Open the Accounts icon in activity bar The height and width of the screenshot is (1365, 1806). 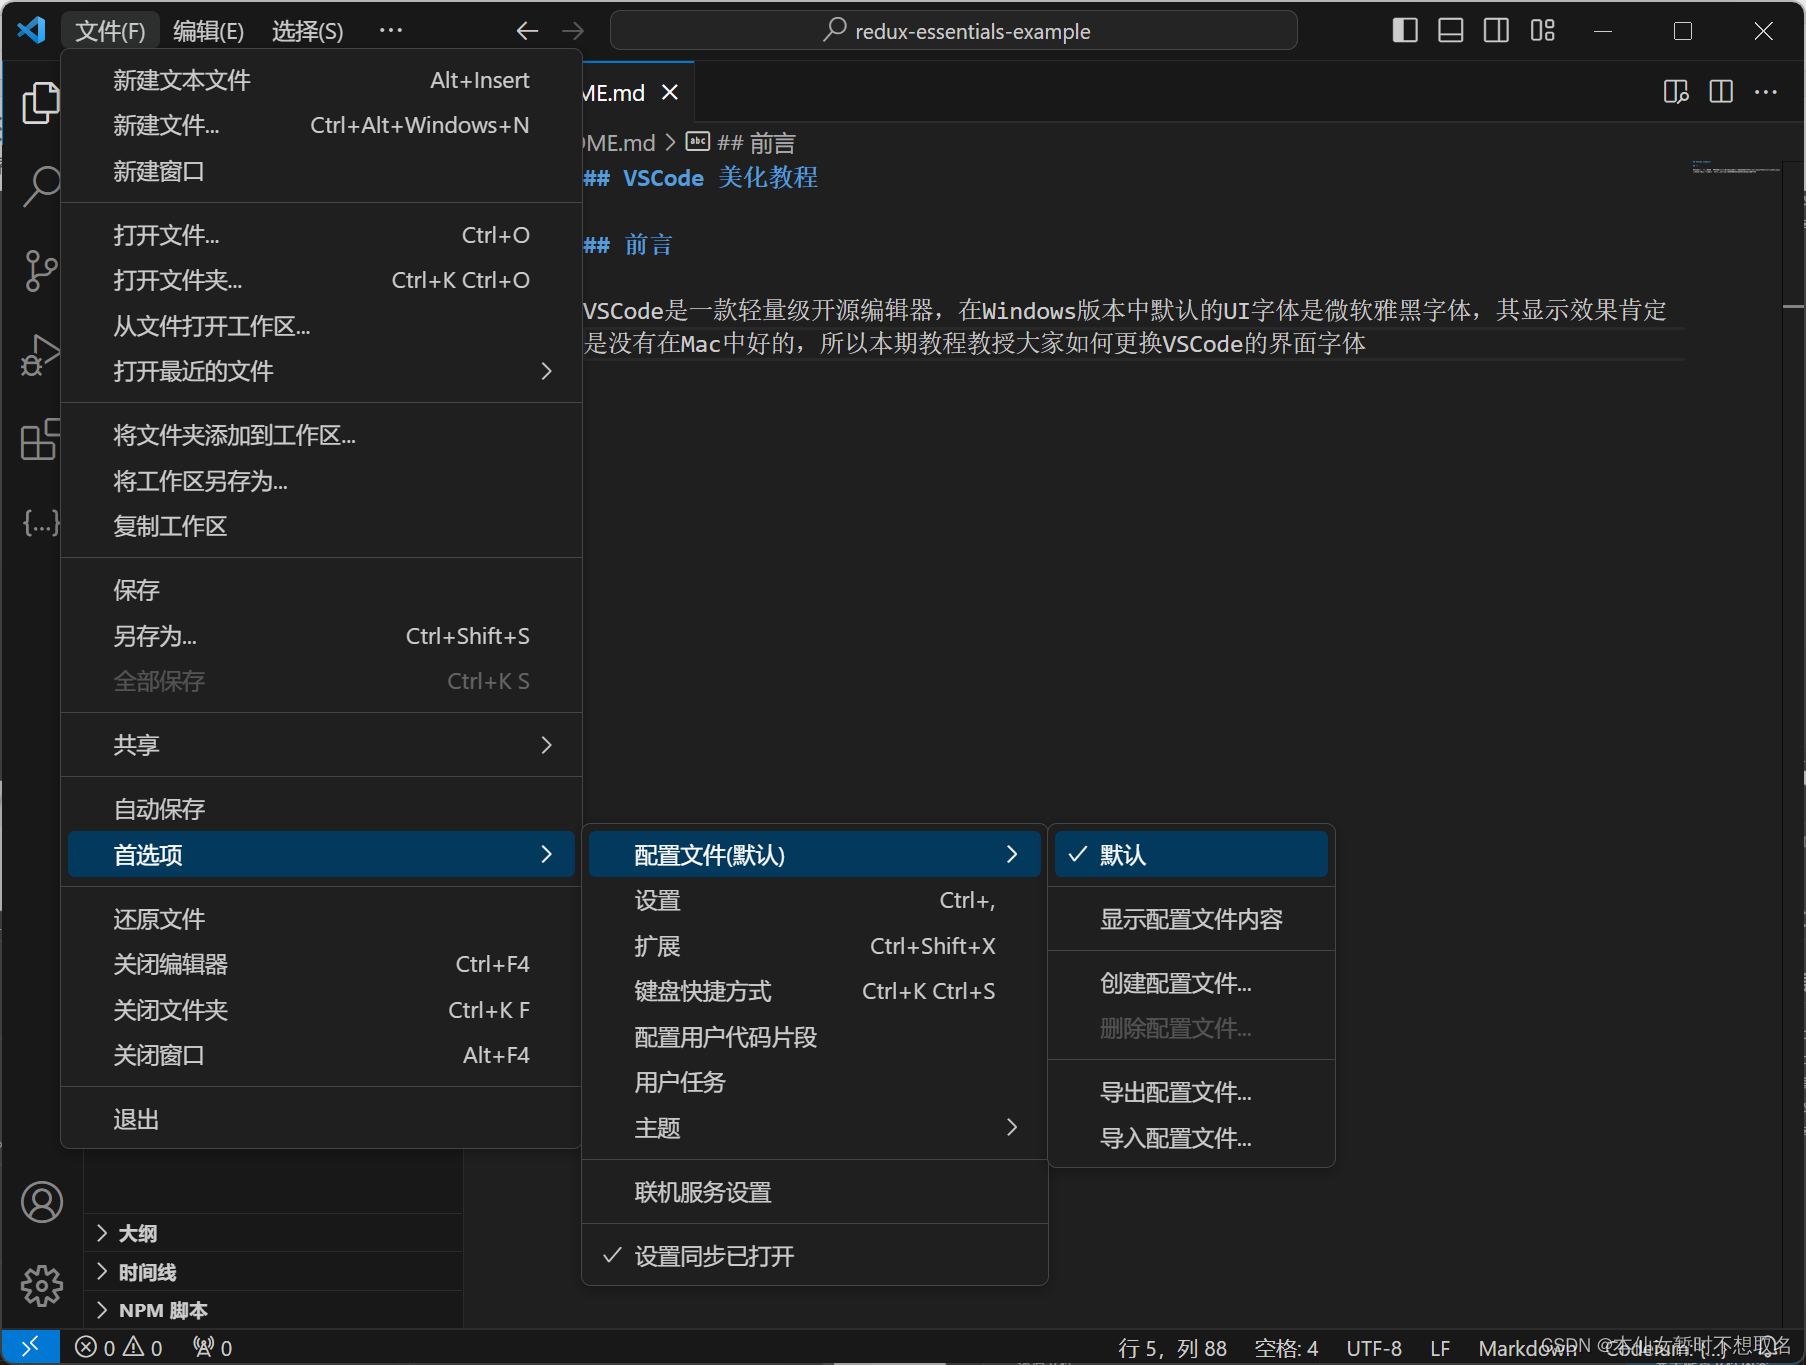(41, 1202)
